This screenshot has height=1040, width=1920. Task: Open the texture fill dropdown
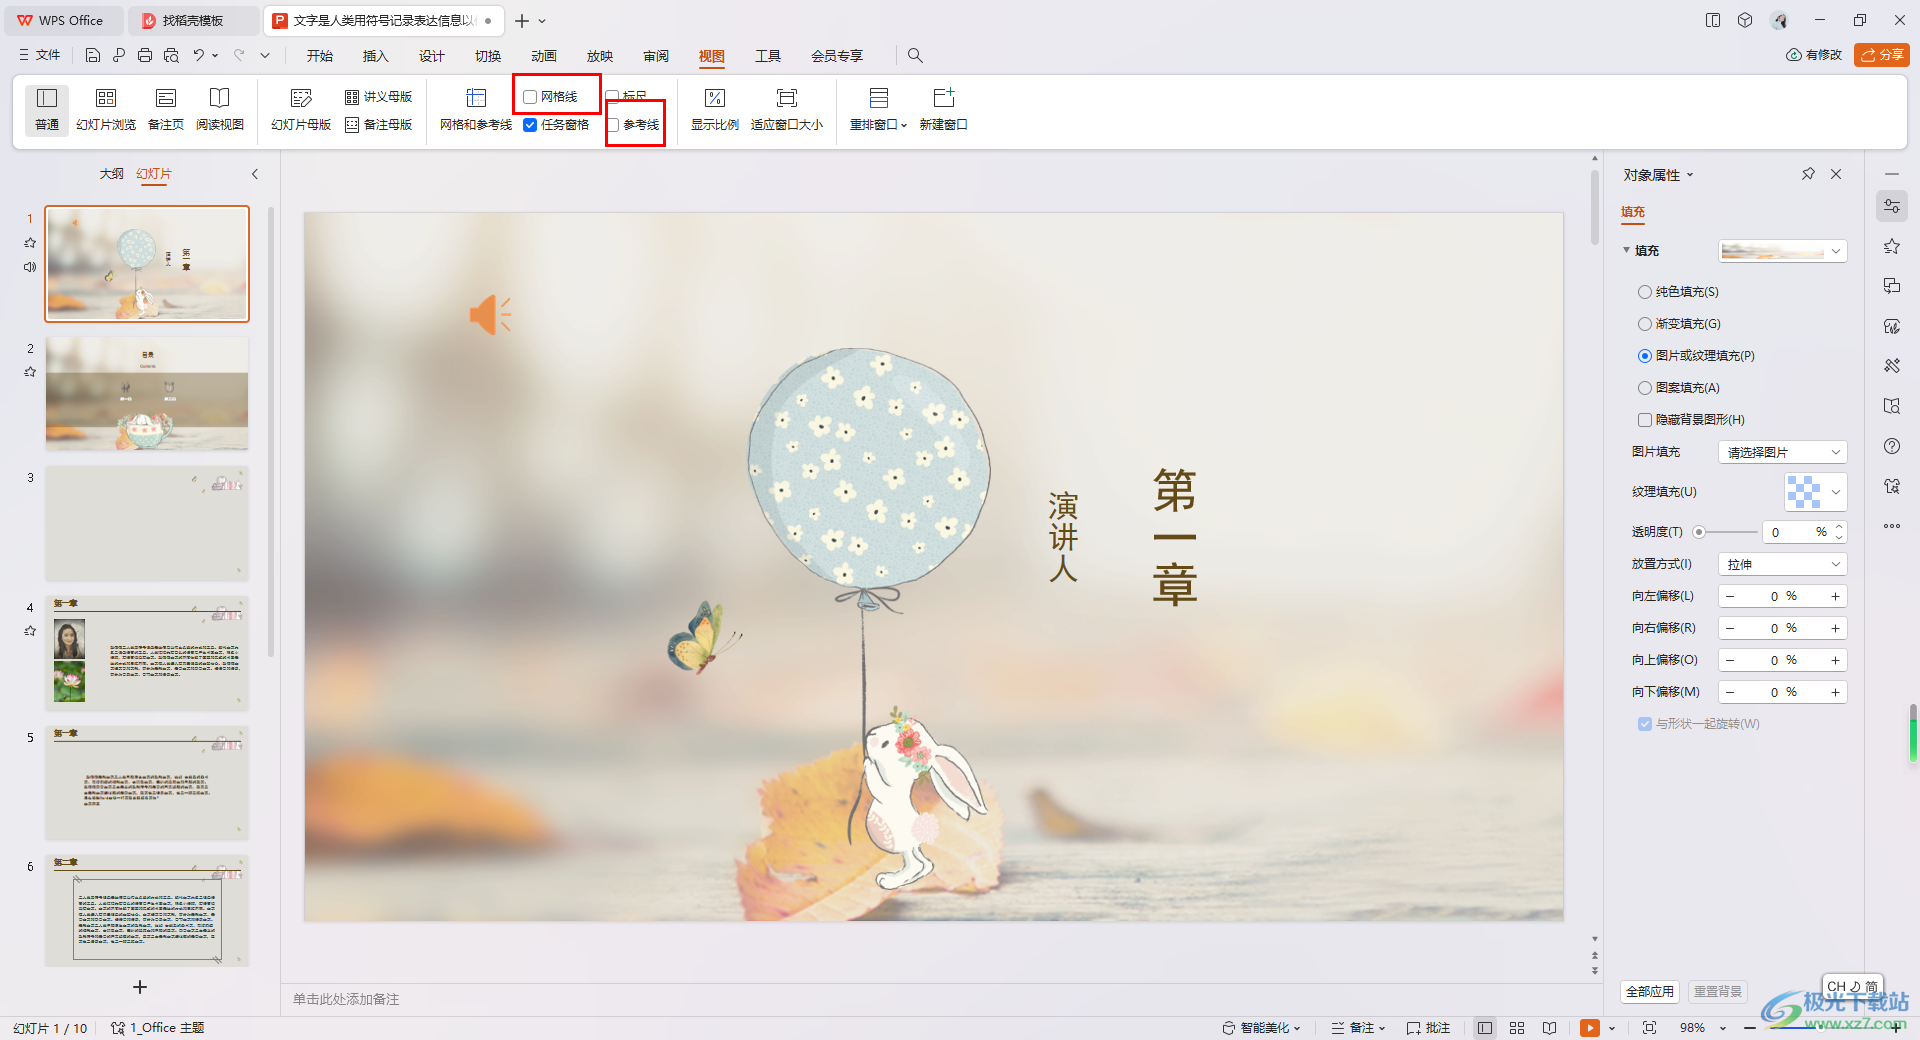pos(1815,492)
